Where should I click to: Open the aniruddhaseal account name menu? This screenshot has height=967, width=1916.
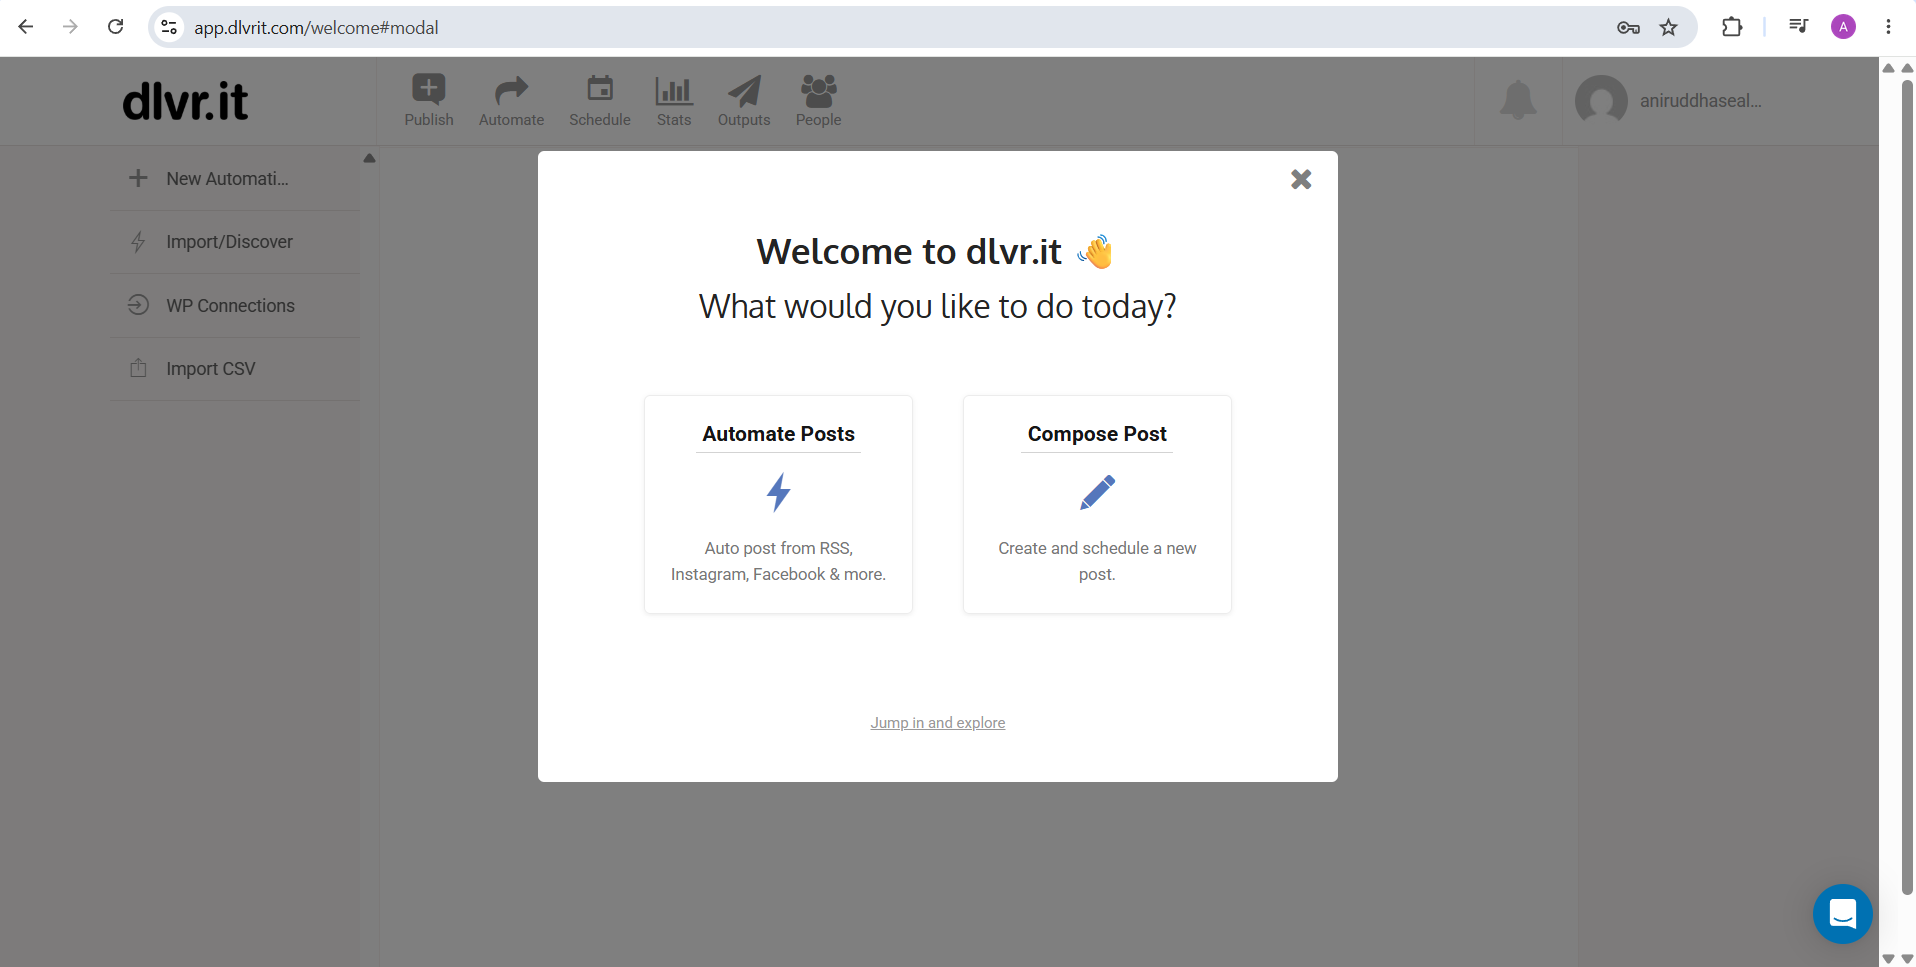[x=1700, y=101]
